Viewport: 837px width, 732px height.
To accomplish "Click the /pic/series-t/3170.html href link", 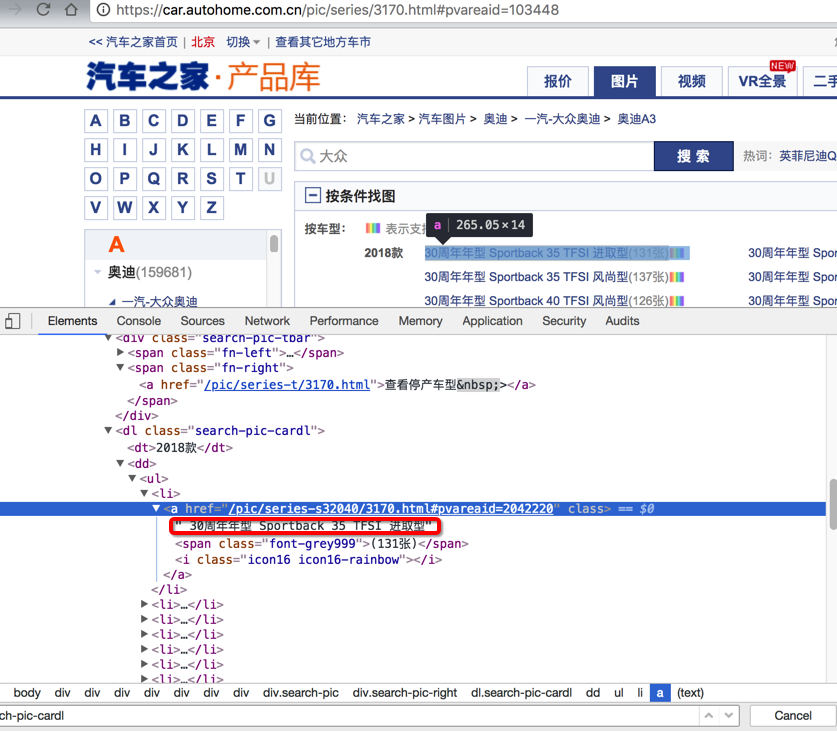I will [x=287, y=384].
